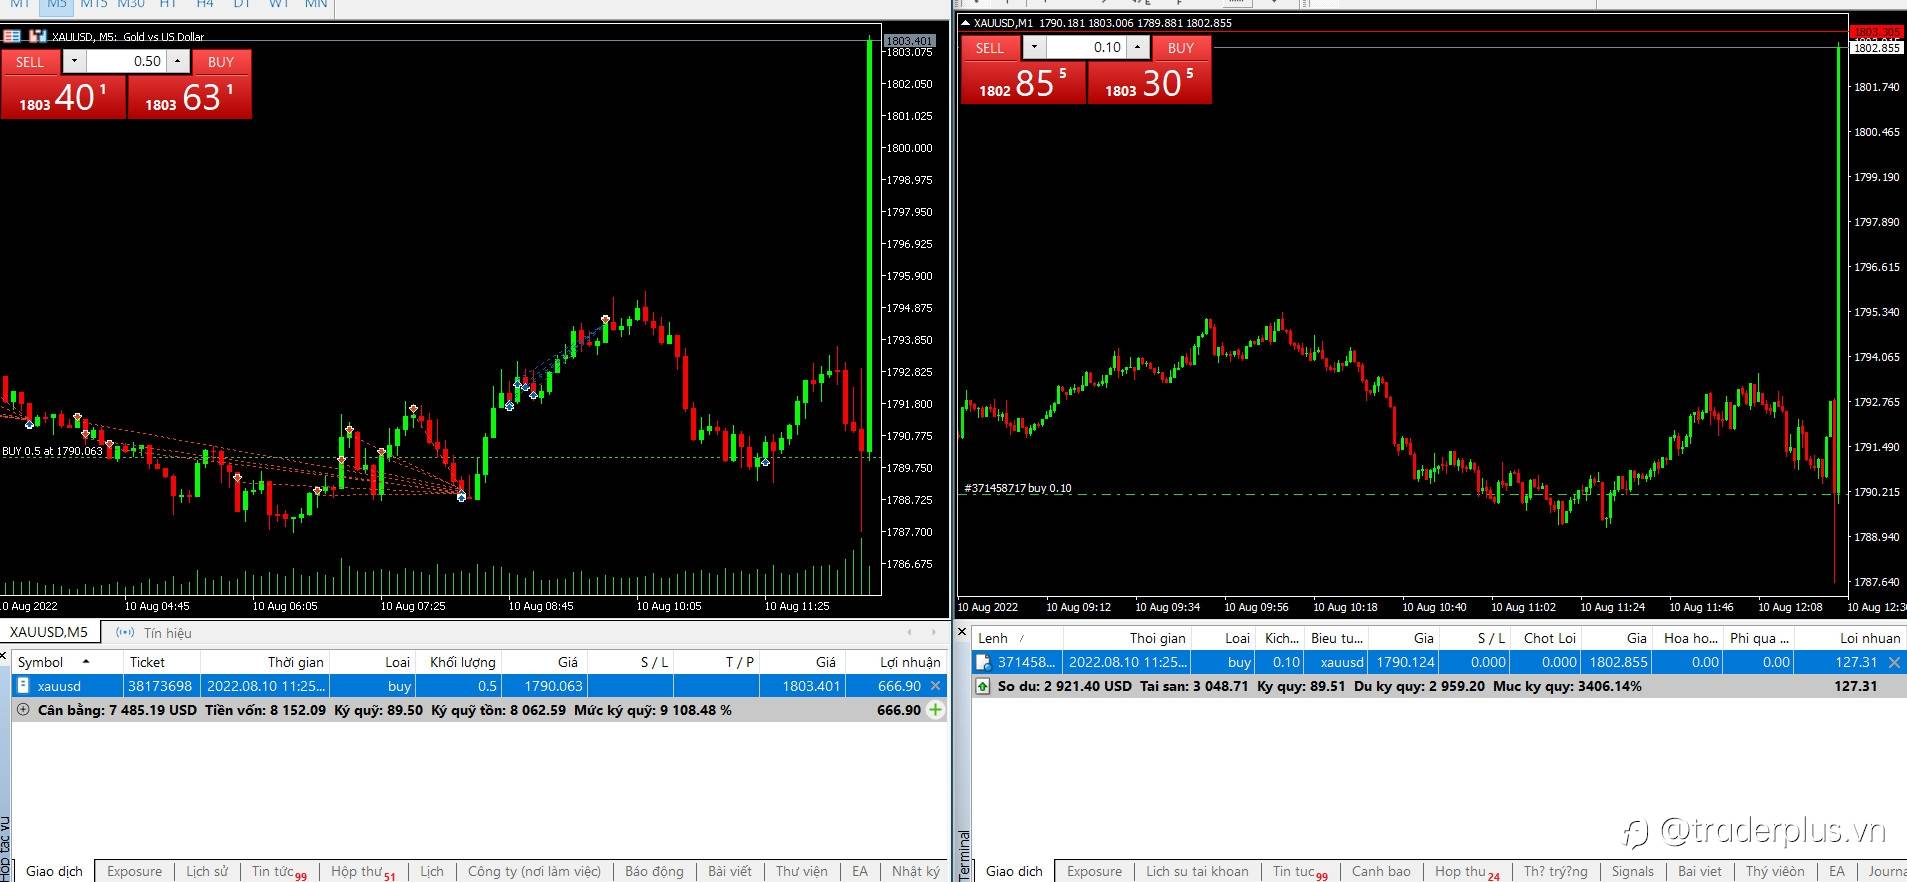Close the 127.31 profit position with its X
Screen dimensions: 1907x882
(1894, 662)
